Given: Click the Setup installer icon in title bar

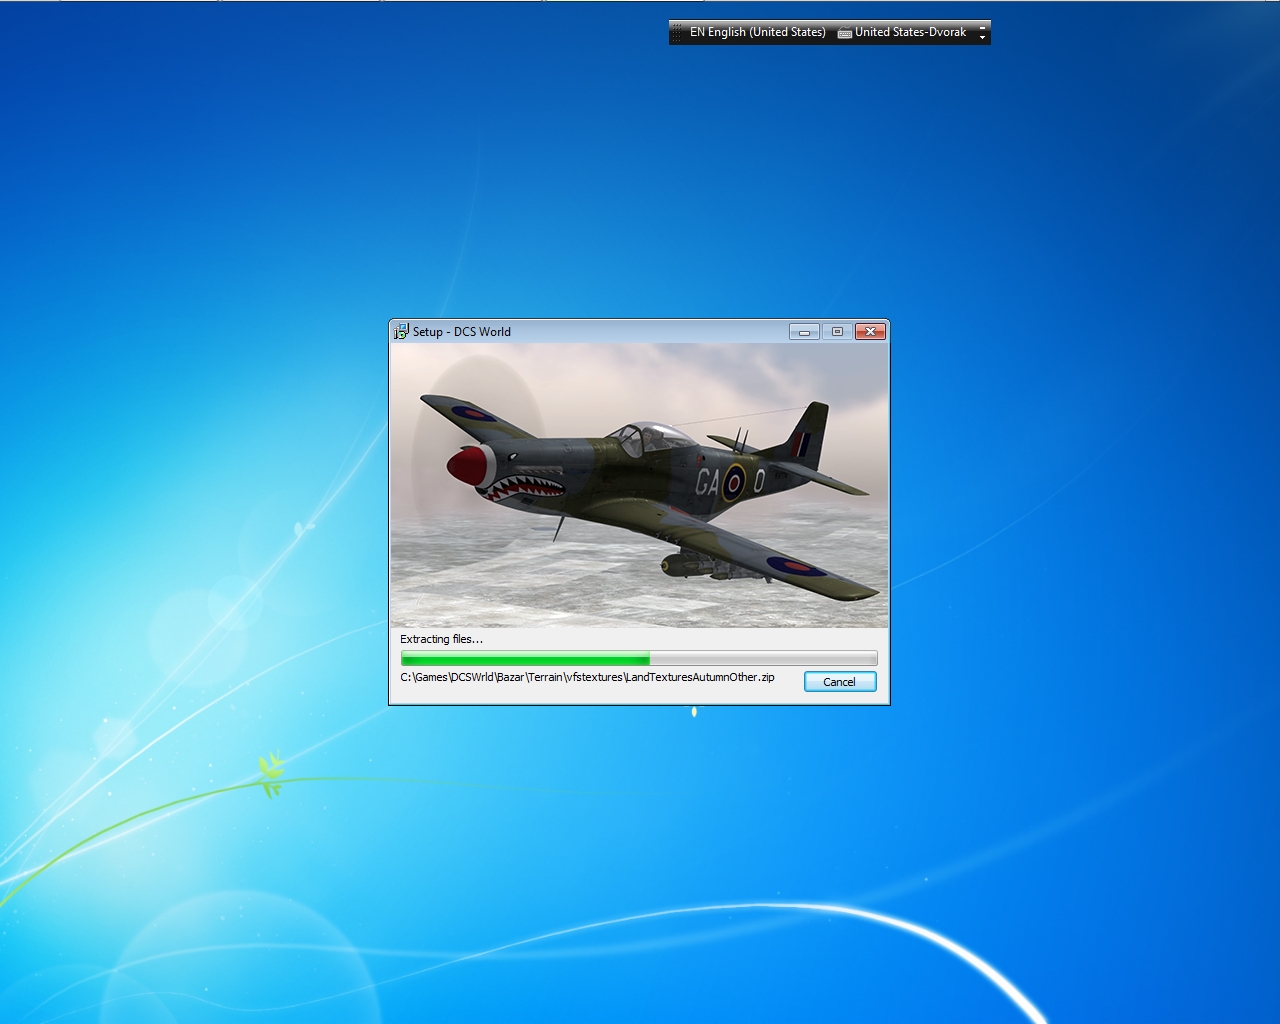Looking at the screenshot, I should tap(401, 331).
